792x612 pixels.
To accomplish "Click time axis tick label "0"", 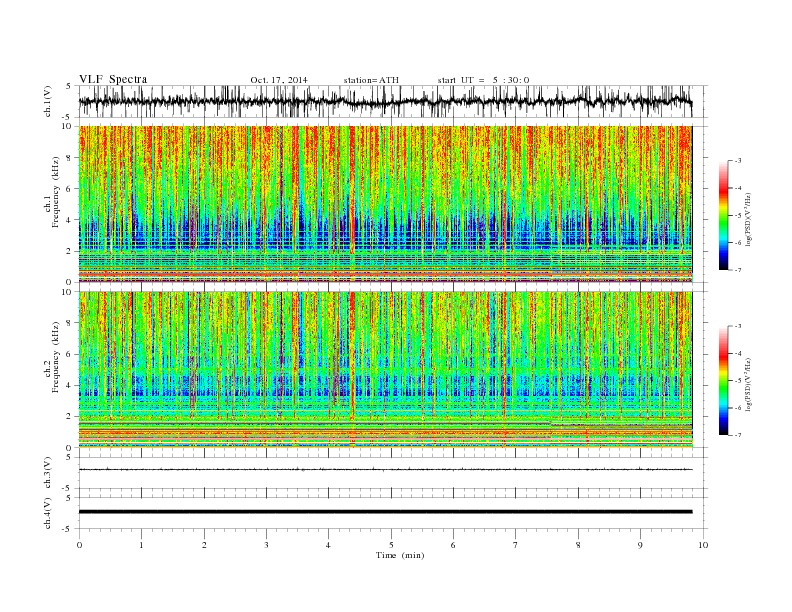I will (x=79, y=545).
